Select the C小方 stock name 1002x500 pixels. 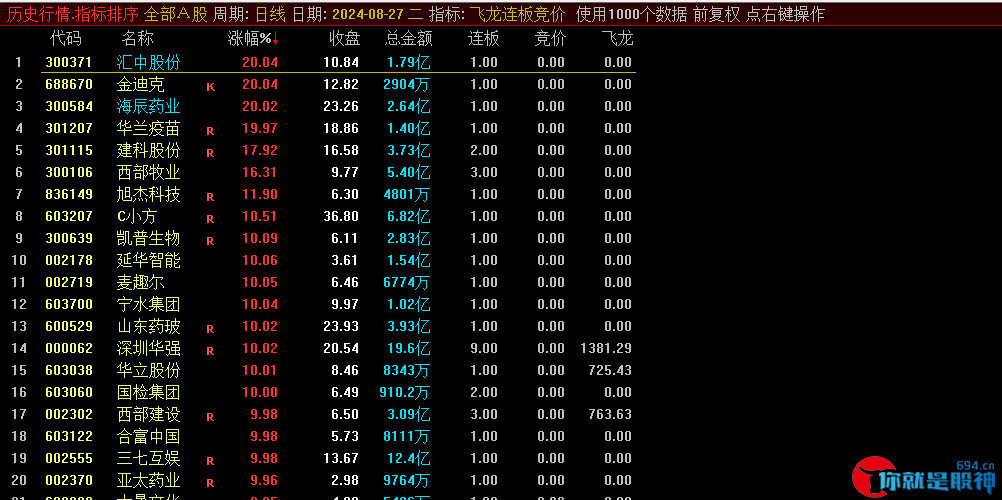click(x=137, y=217)
